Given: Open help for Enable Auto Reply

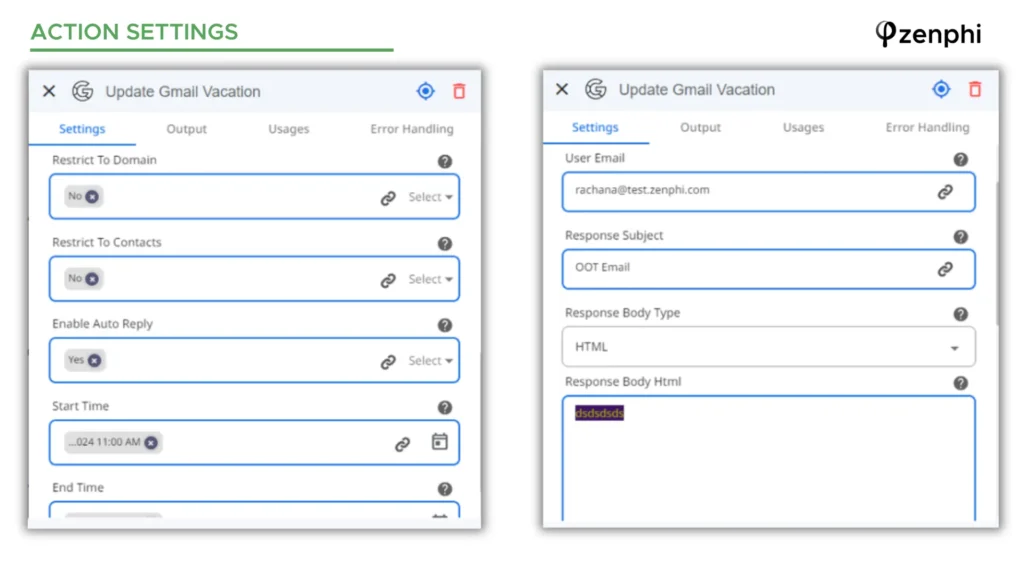Looking at the screenshot, I should tap(445, 325).
